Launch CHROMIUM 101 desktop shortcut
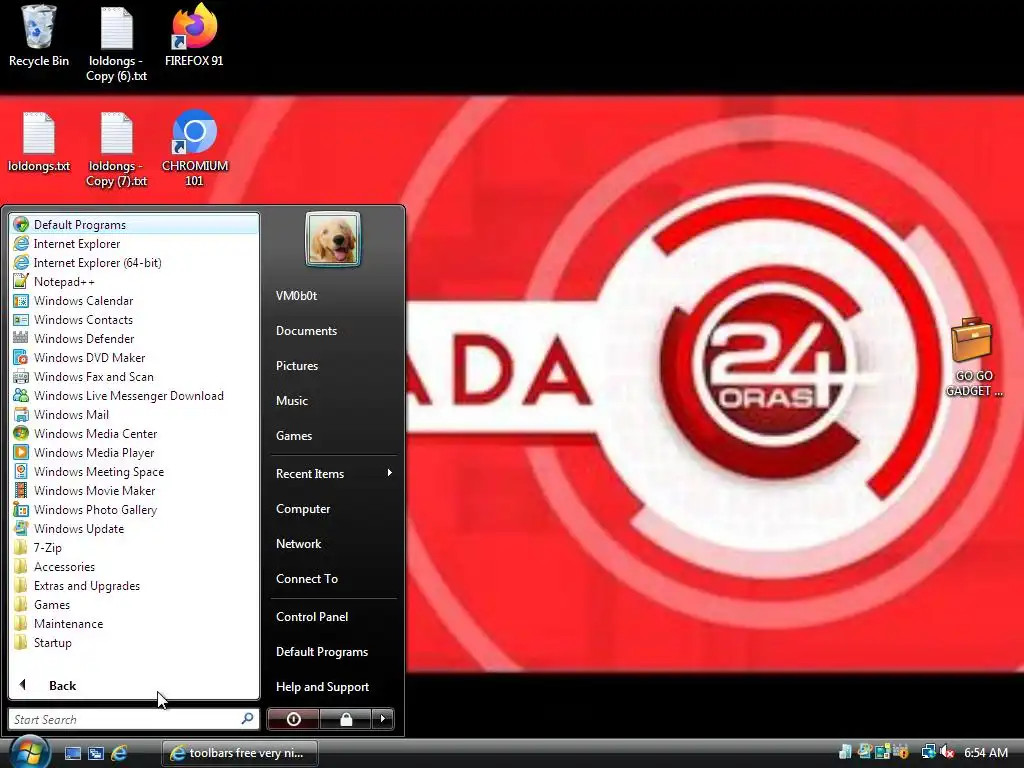1024x768 pixels. point(195,148)
